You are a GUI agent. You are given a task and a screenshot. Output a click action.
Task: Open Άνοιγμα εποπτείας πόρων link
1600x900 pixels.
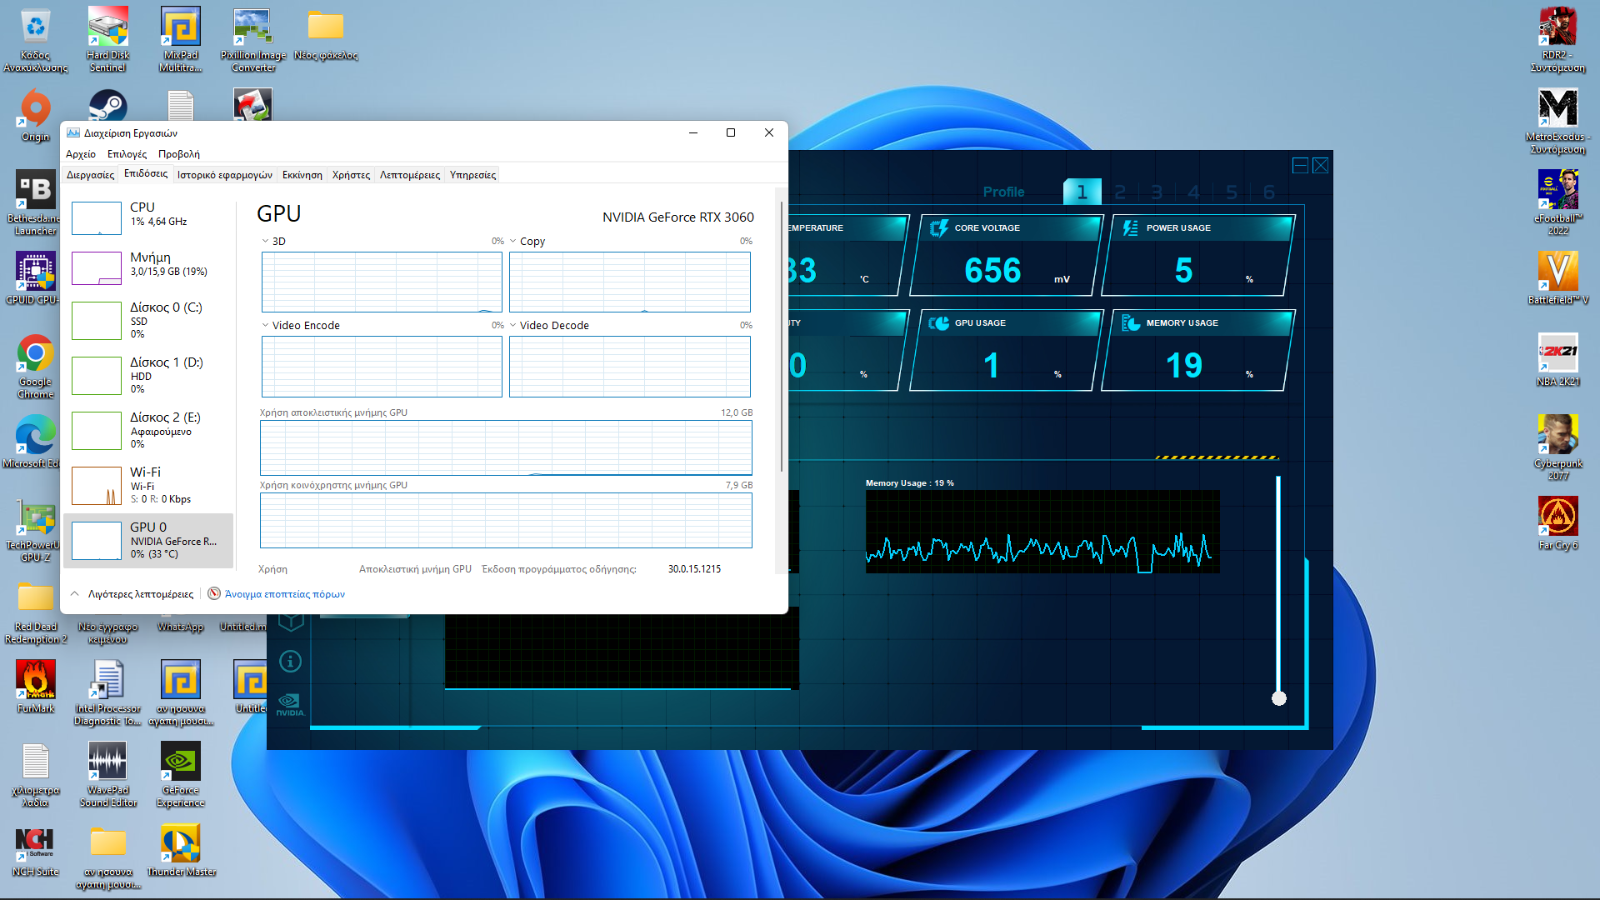[x=284, y=594]
